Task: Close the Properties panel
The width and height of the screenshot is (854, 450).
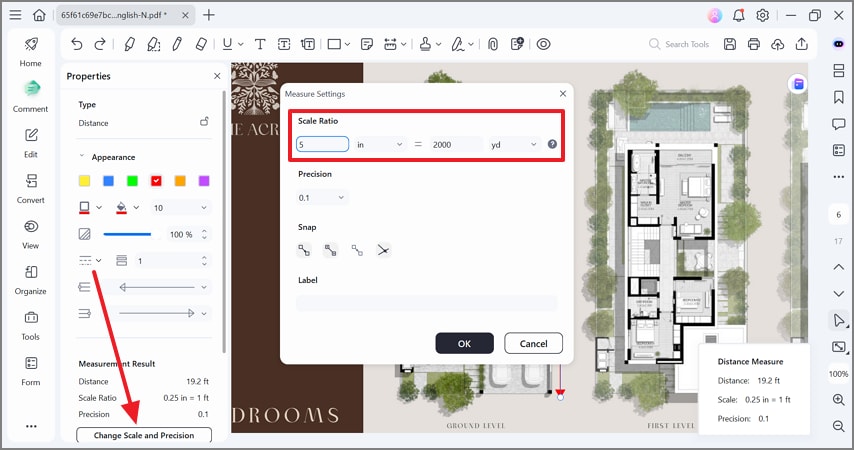Action: pos(217,76)
